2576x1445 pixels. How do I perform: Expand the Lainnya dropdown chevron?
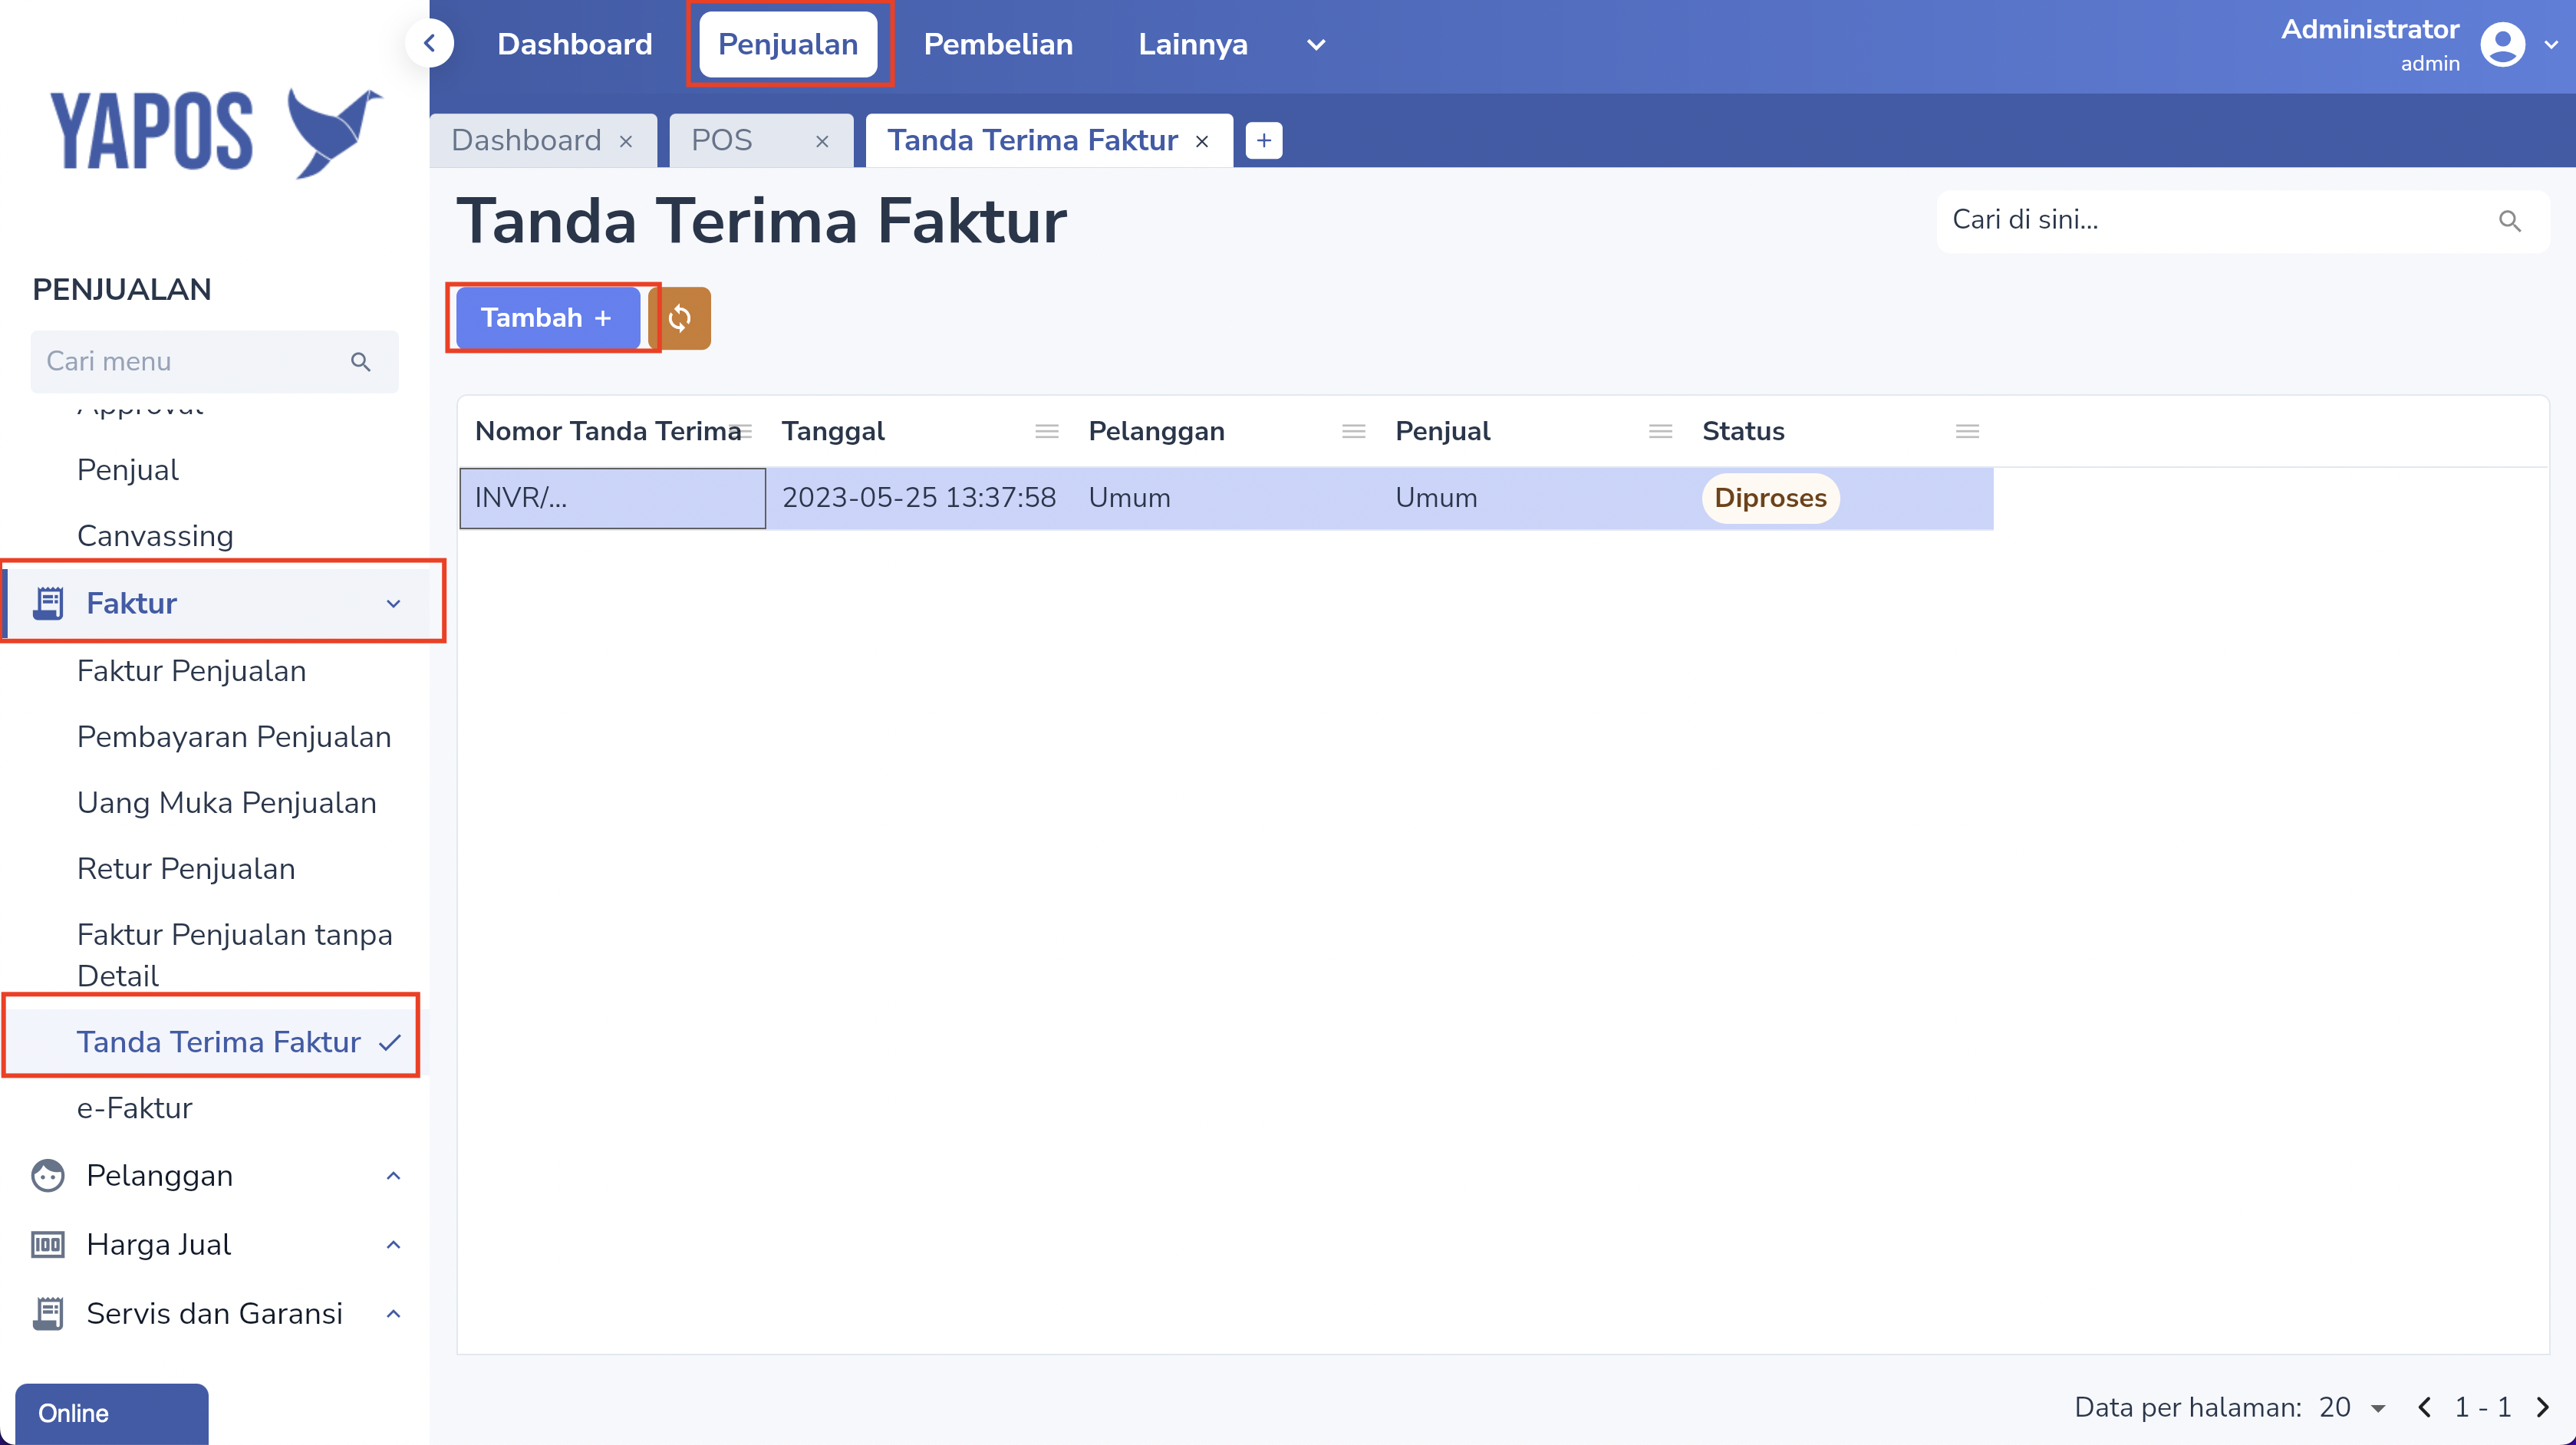(x=1316, y=45)
